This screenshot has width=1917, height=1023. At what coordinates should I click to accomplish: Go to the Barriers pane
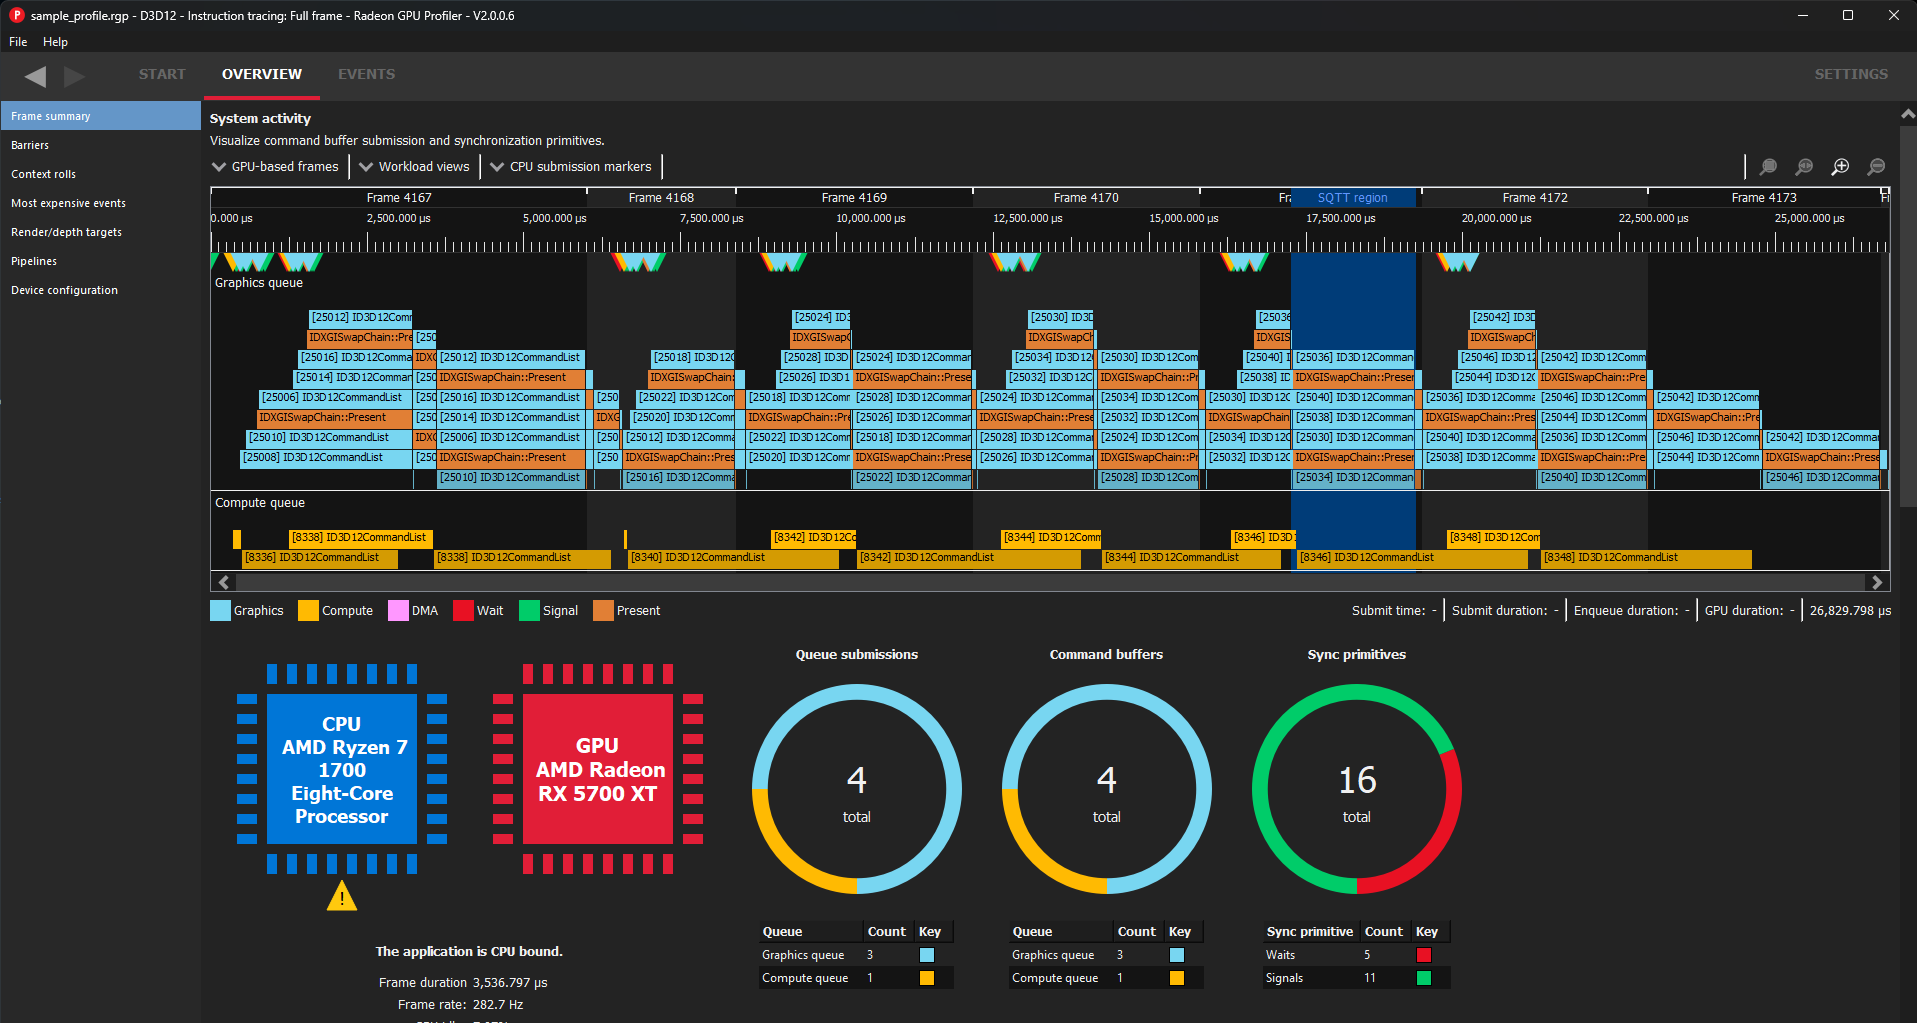click(x=30, y=145)
